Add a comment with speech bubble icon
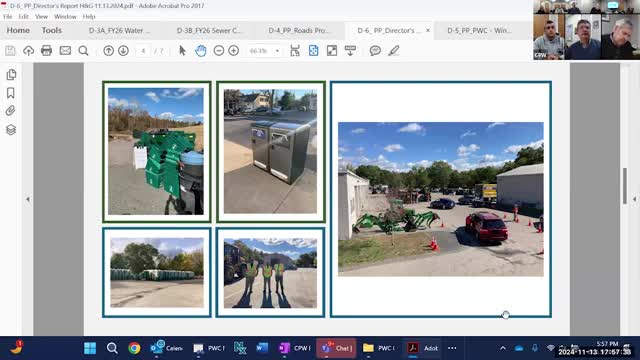Screen dimensions: 640x360 pyautogui.click(x=375, y=51)
